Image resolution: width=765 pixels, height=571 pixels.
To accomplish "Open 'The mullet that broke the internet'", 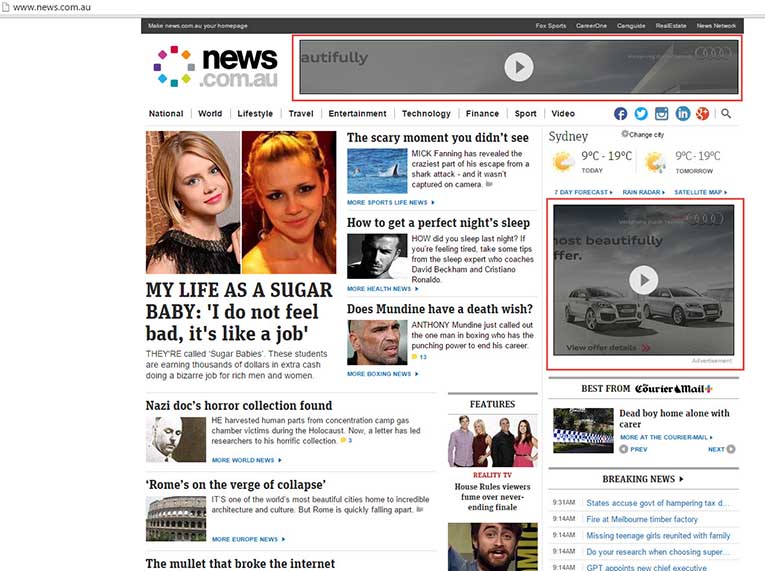I will (240, 564).
